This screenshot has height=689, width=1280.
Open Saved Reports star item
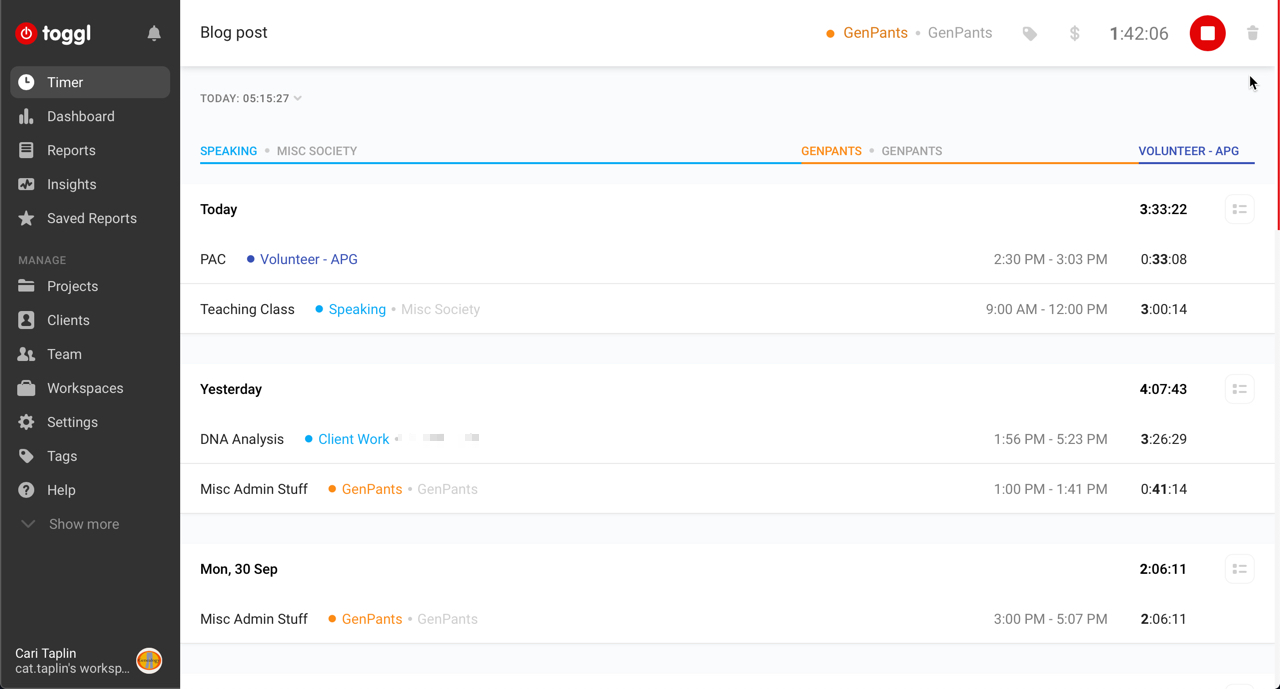point(91,218)
